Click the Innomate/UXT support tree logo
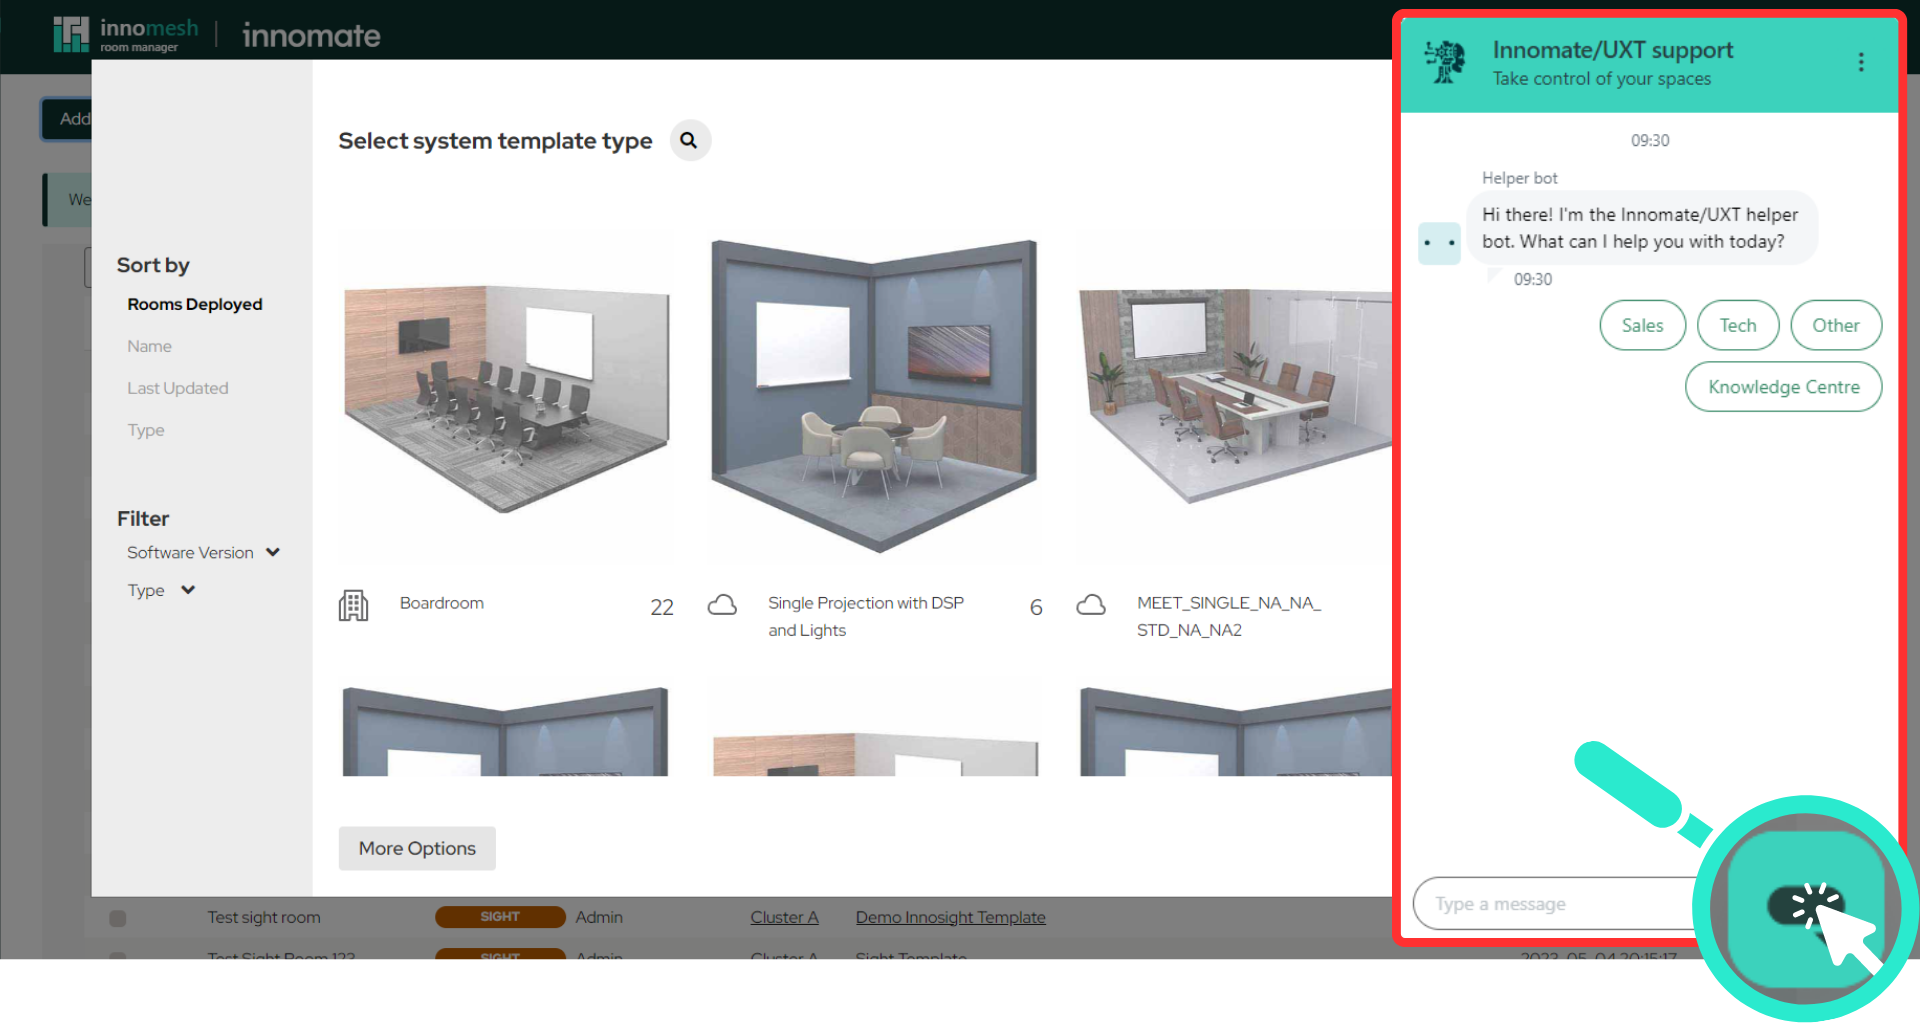Viewport: 1920px width, 1023px height. click(1445, 62)
